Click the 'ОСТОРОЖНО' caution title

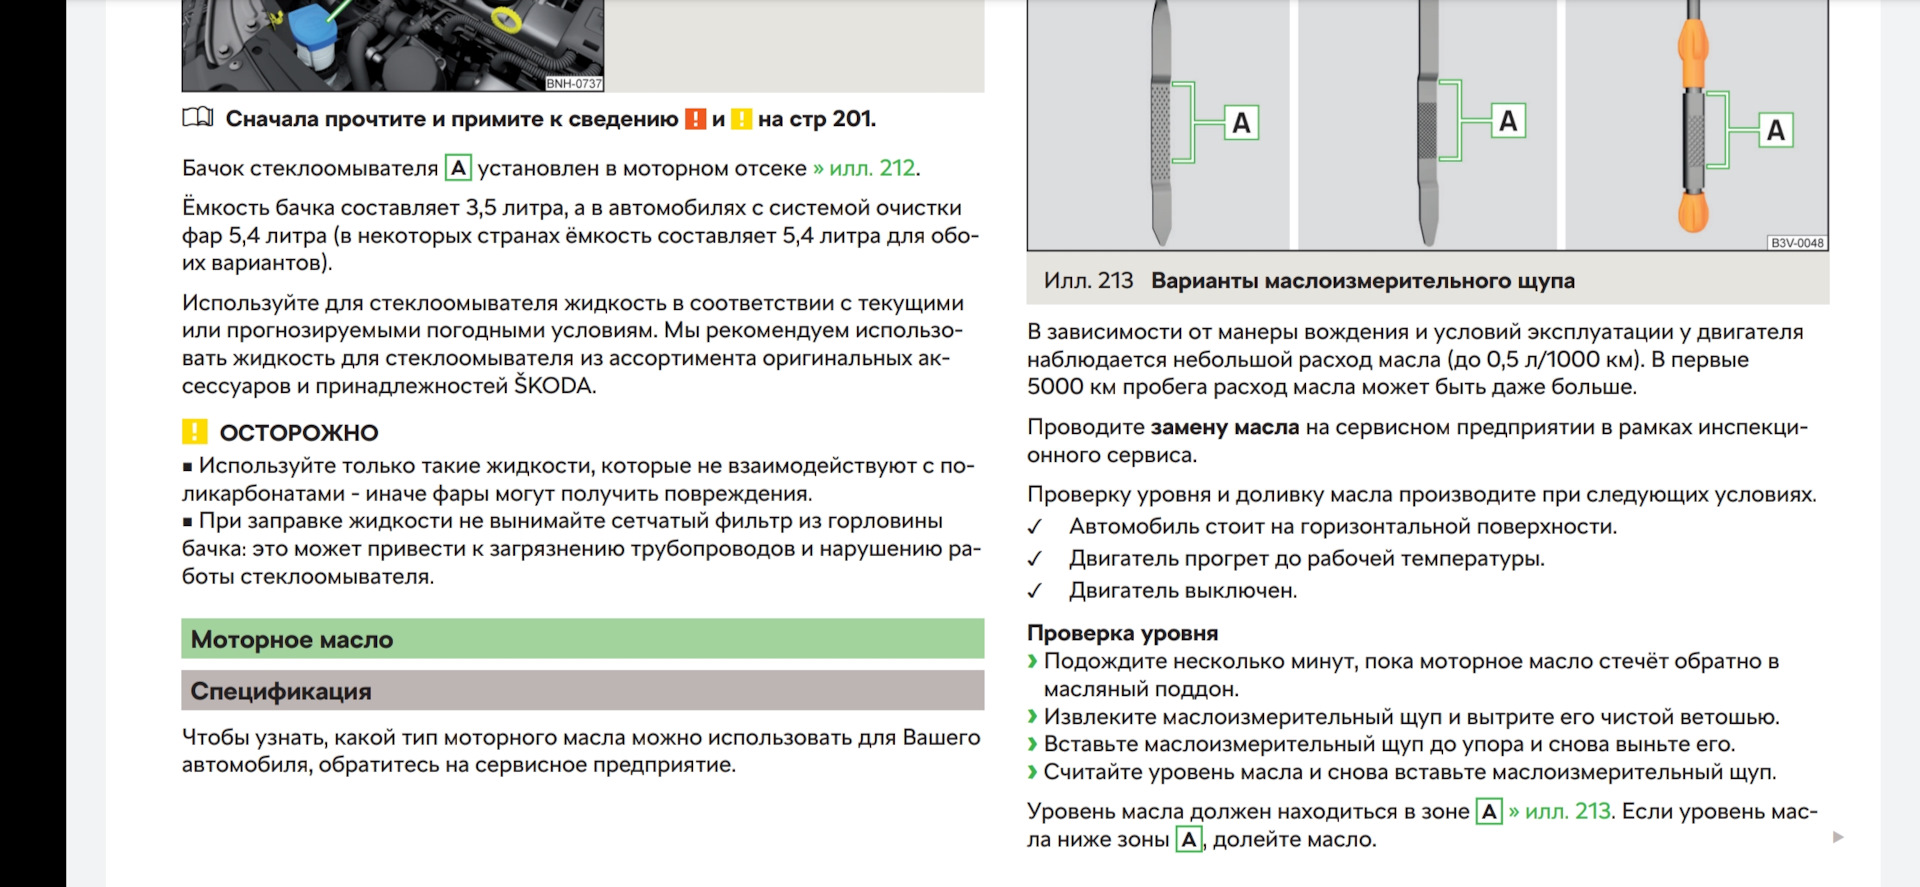point(299,433)
